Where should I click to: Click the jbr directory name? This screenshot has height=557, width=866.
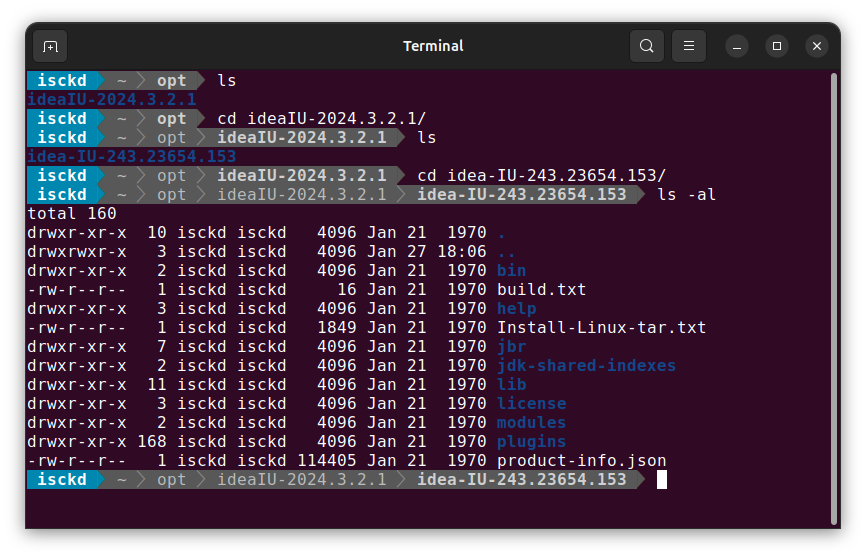511,347
